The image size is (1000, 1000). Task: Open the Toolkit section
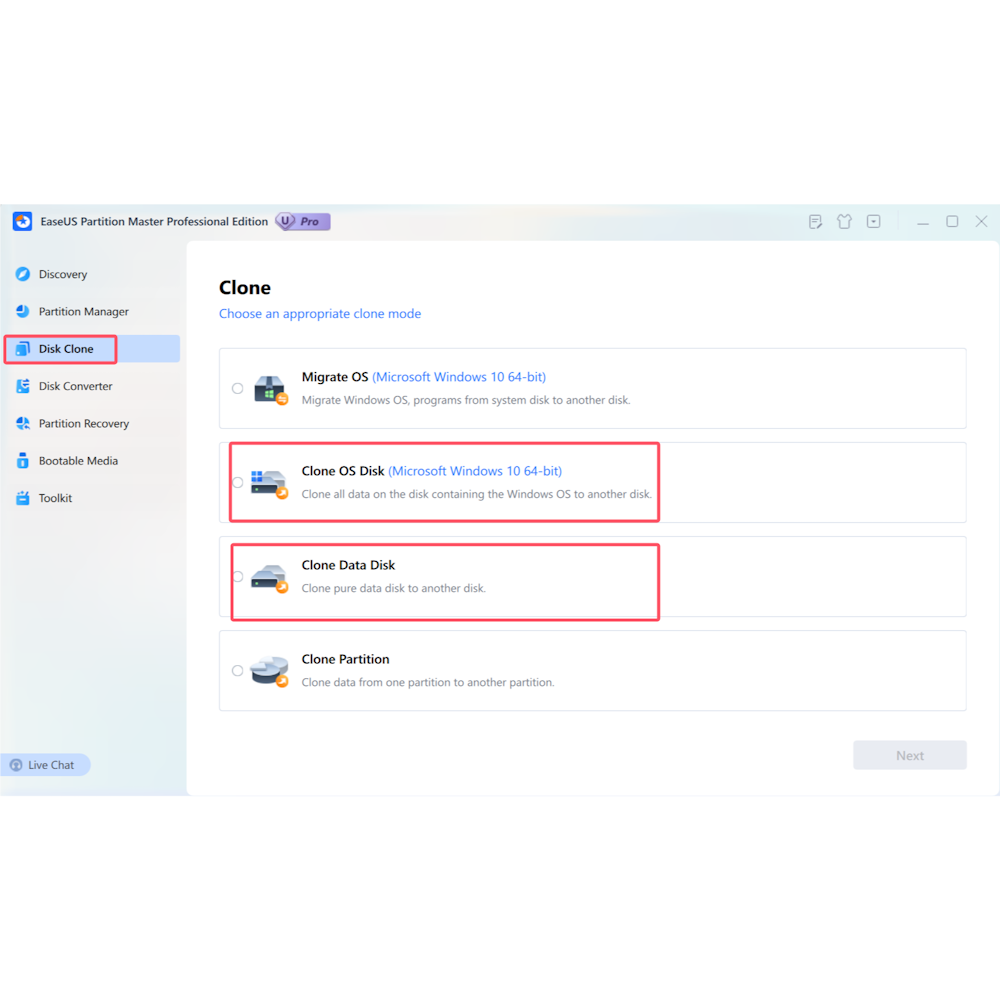56,497
